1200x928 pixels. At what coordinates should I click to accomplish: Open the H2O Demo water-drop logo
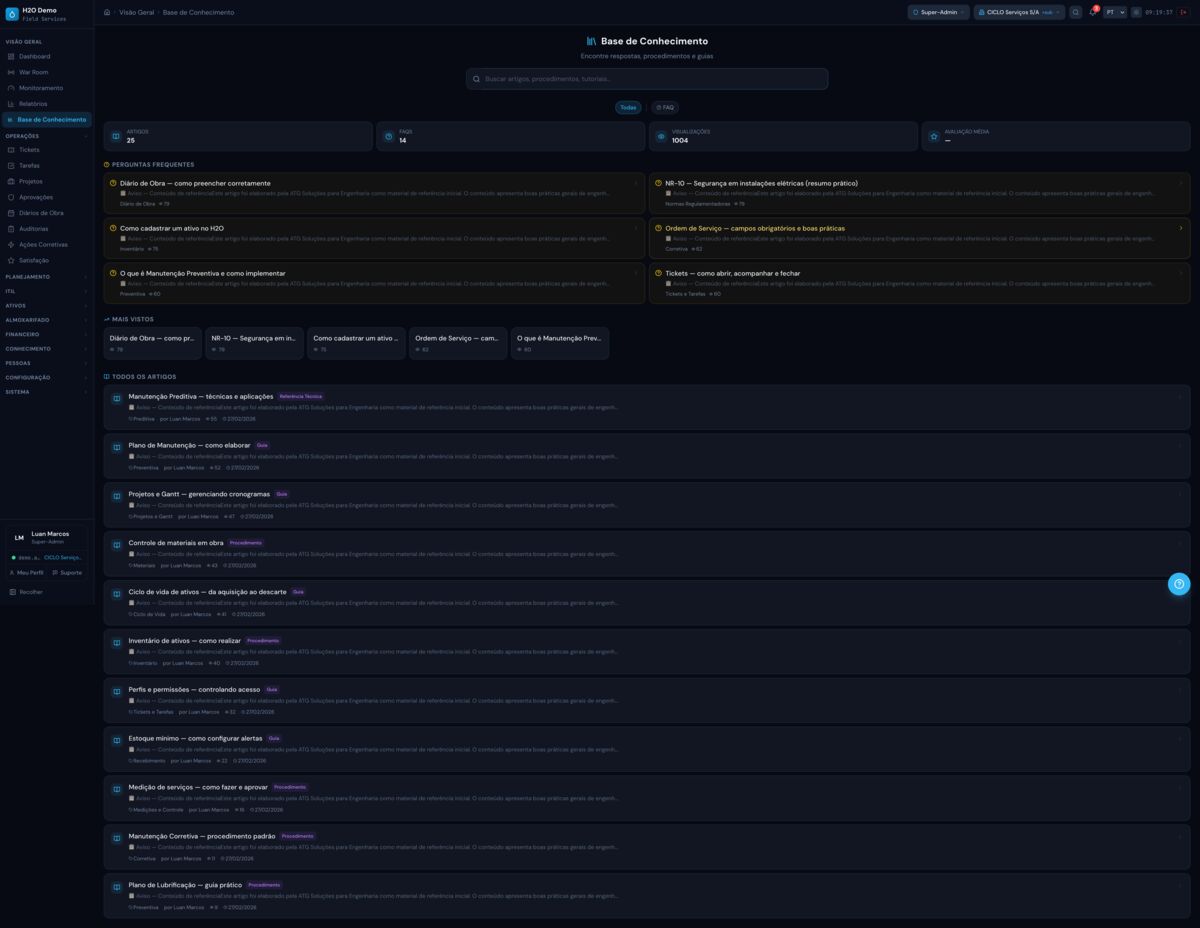pos(12,14)
